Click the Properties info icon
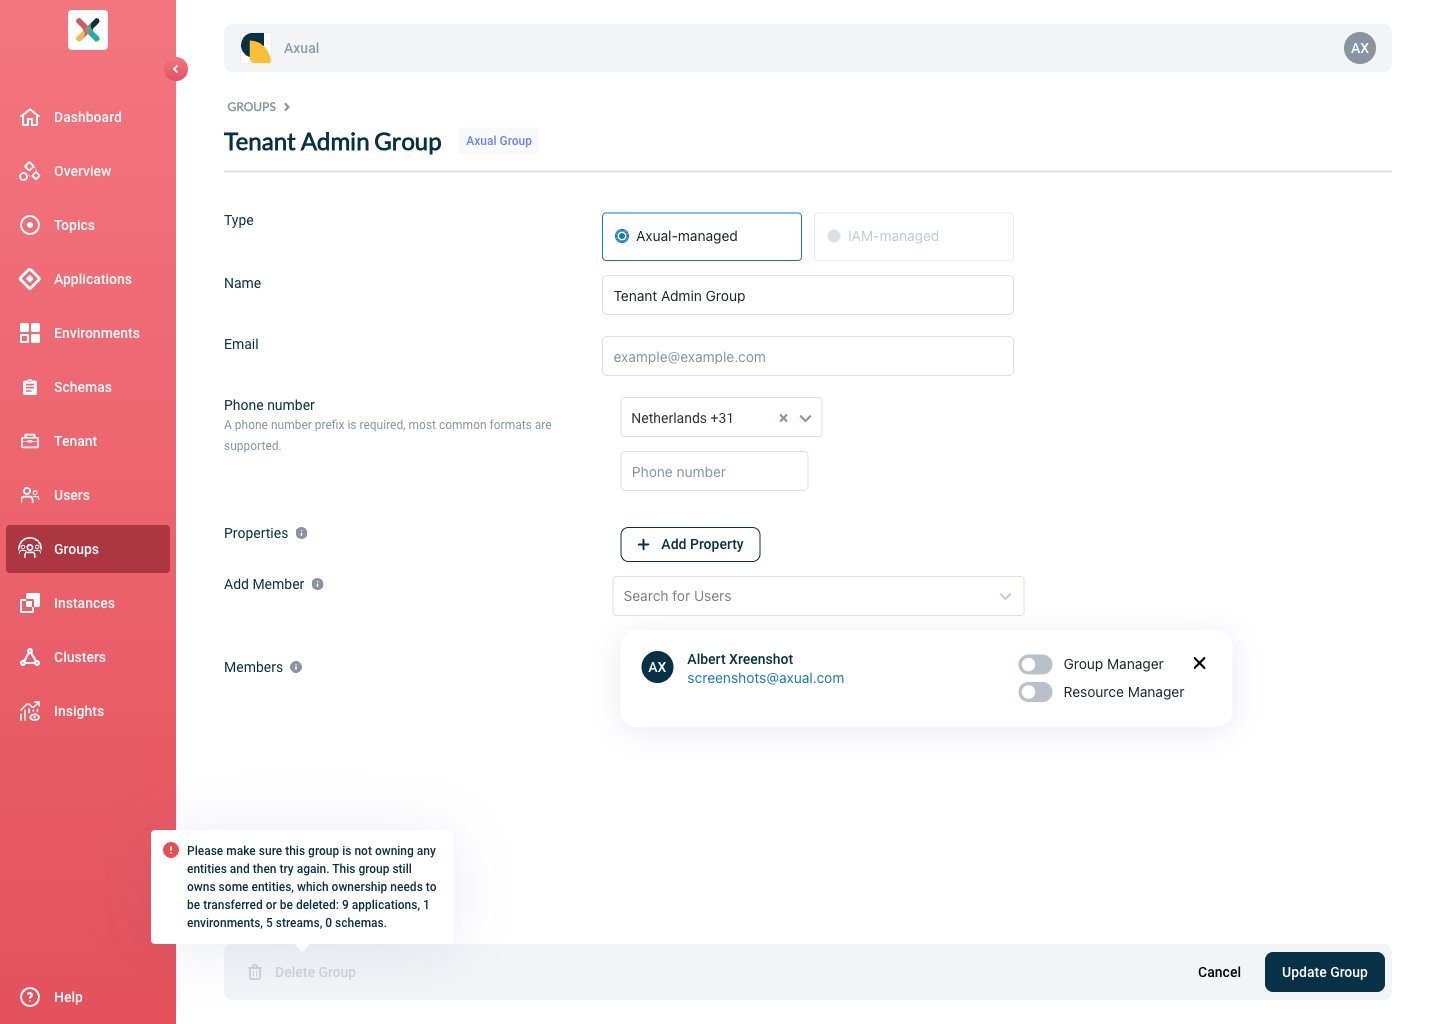 [x=301, y=533]
